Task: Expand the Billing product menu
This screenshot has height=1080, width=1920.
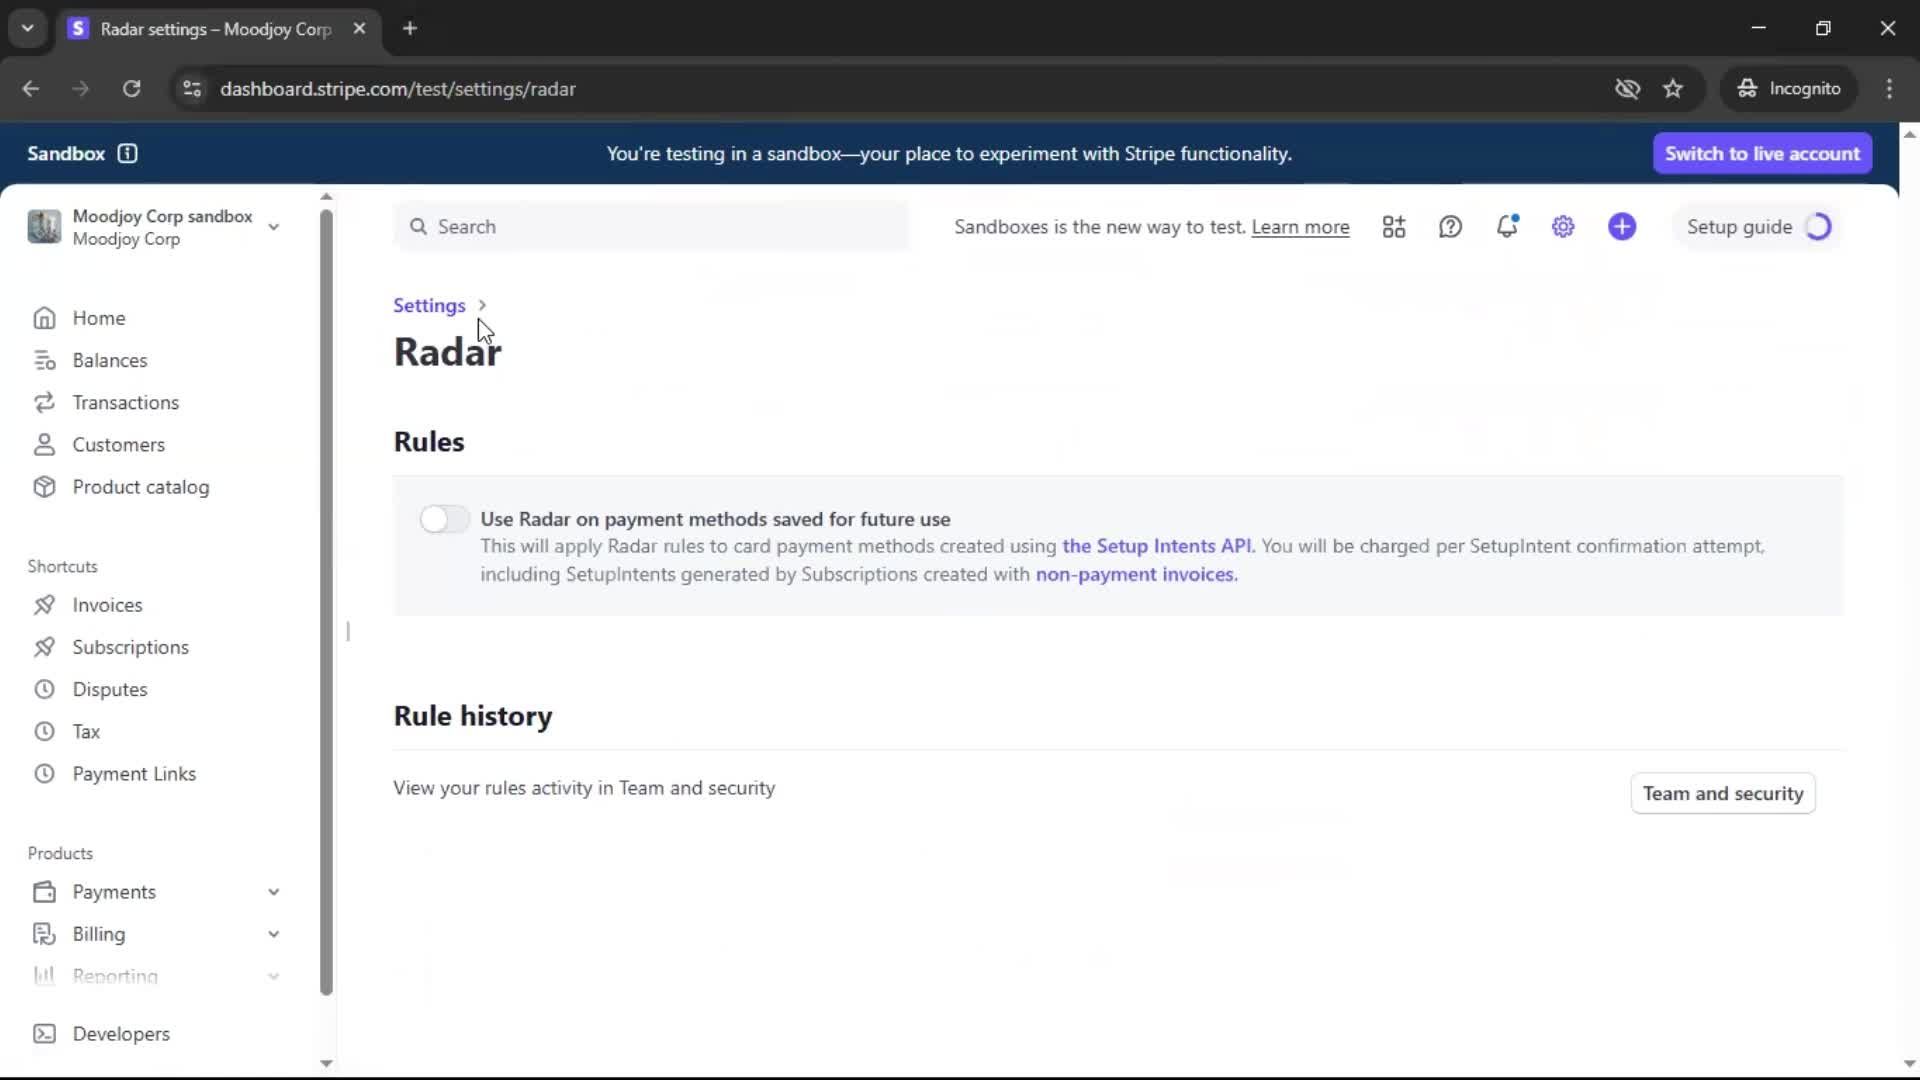Action: 273,934
